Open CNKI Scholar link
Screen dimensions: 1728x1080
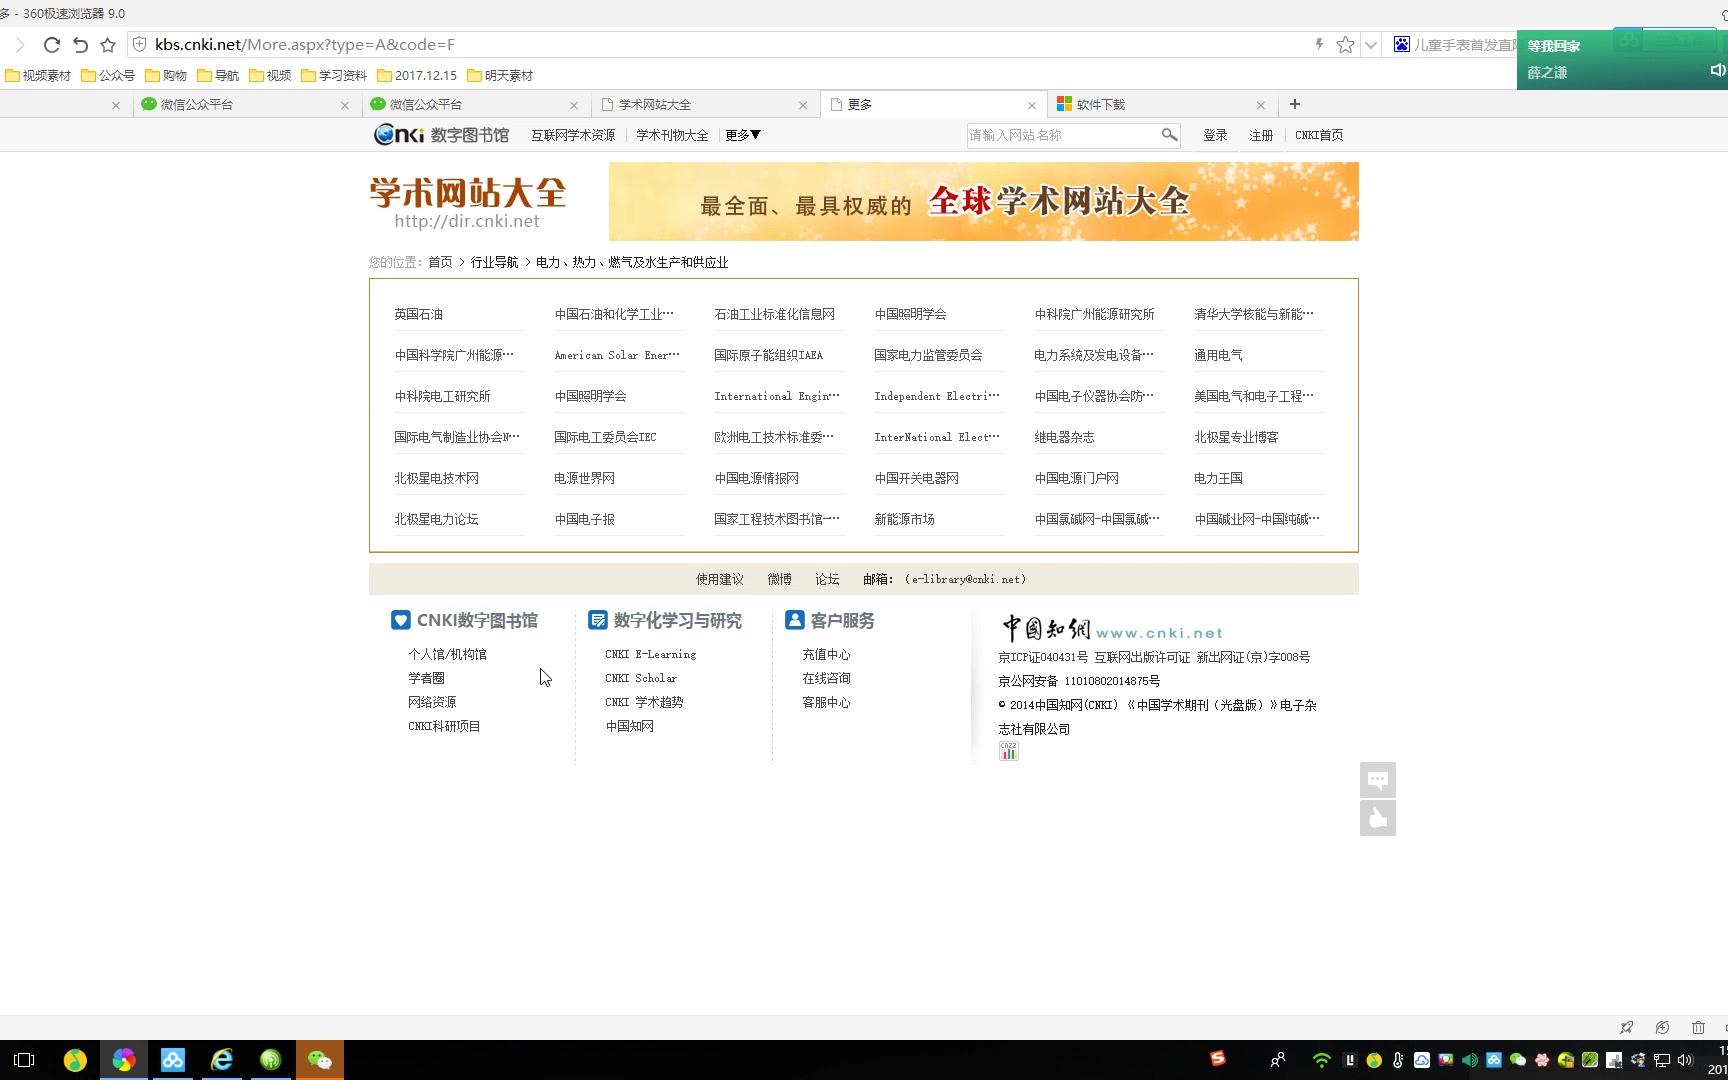(641, 678)
